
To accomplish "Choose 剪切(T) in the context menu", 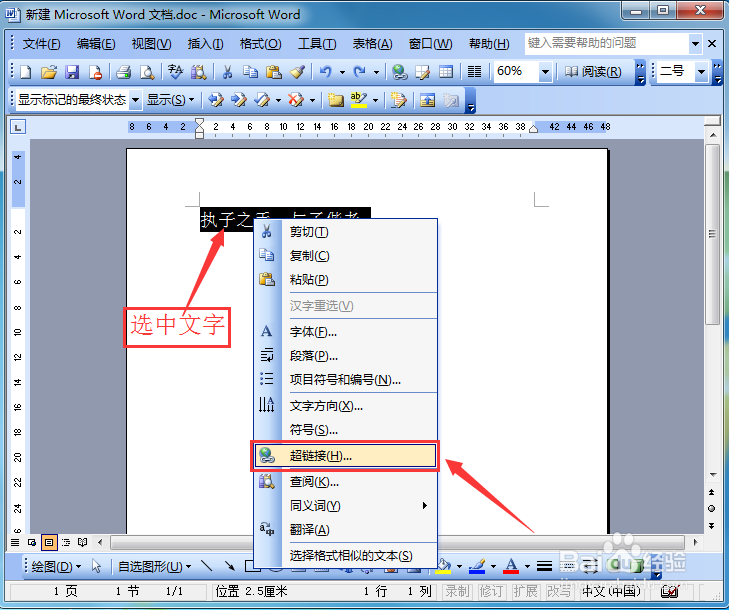I will coord(345,232).
